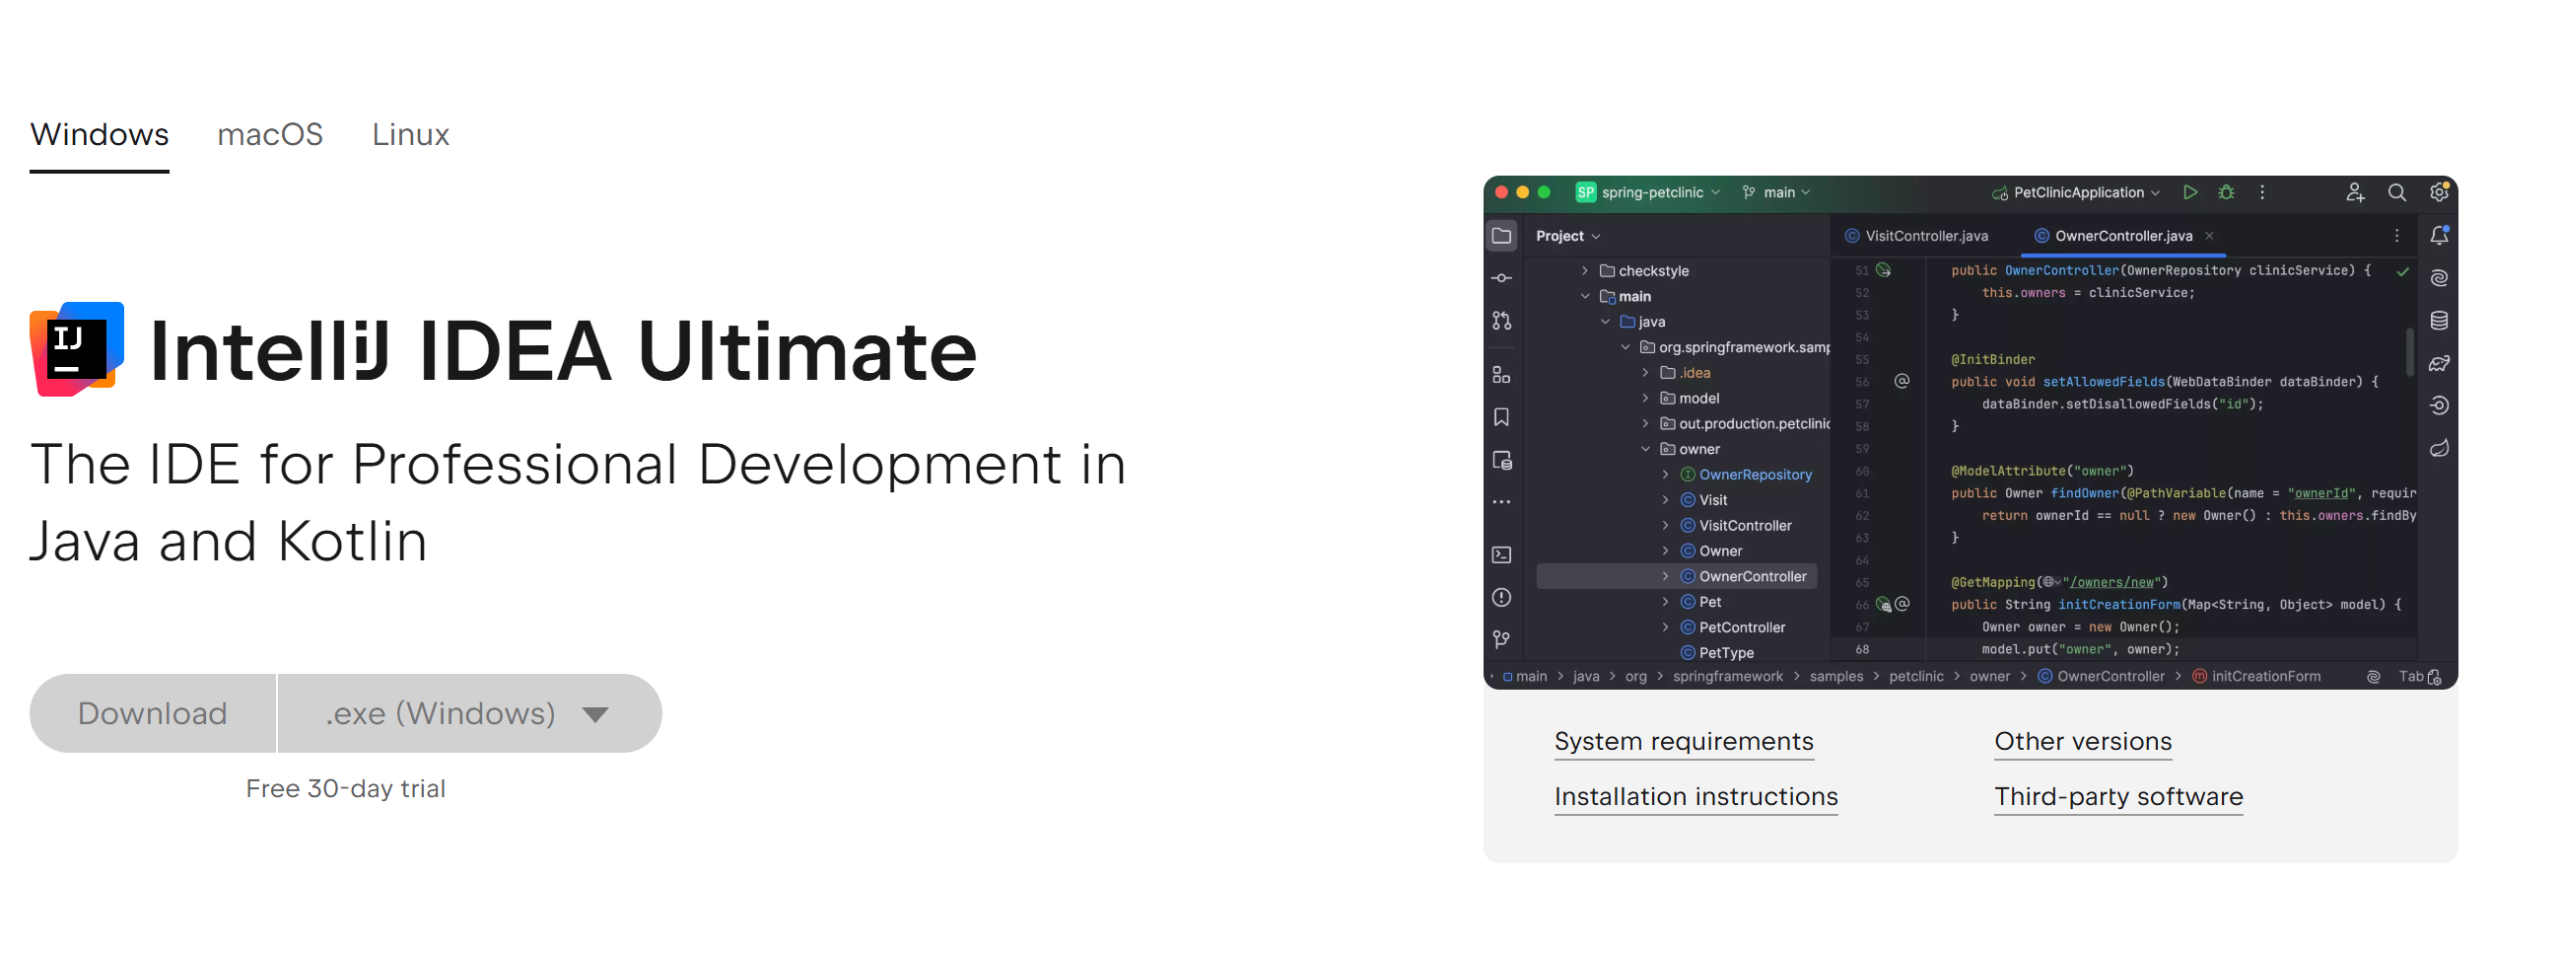Open the Project folder tool window icon
This screenshot has height=956, width=2560.
pos(1501,236)
